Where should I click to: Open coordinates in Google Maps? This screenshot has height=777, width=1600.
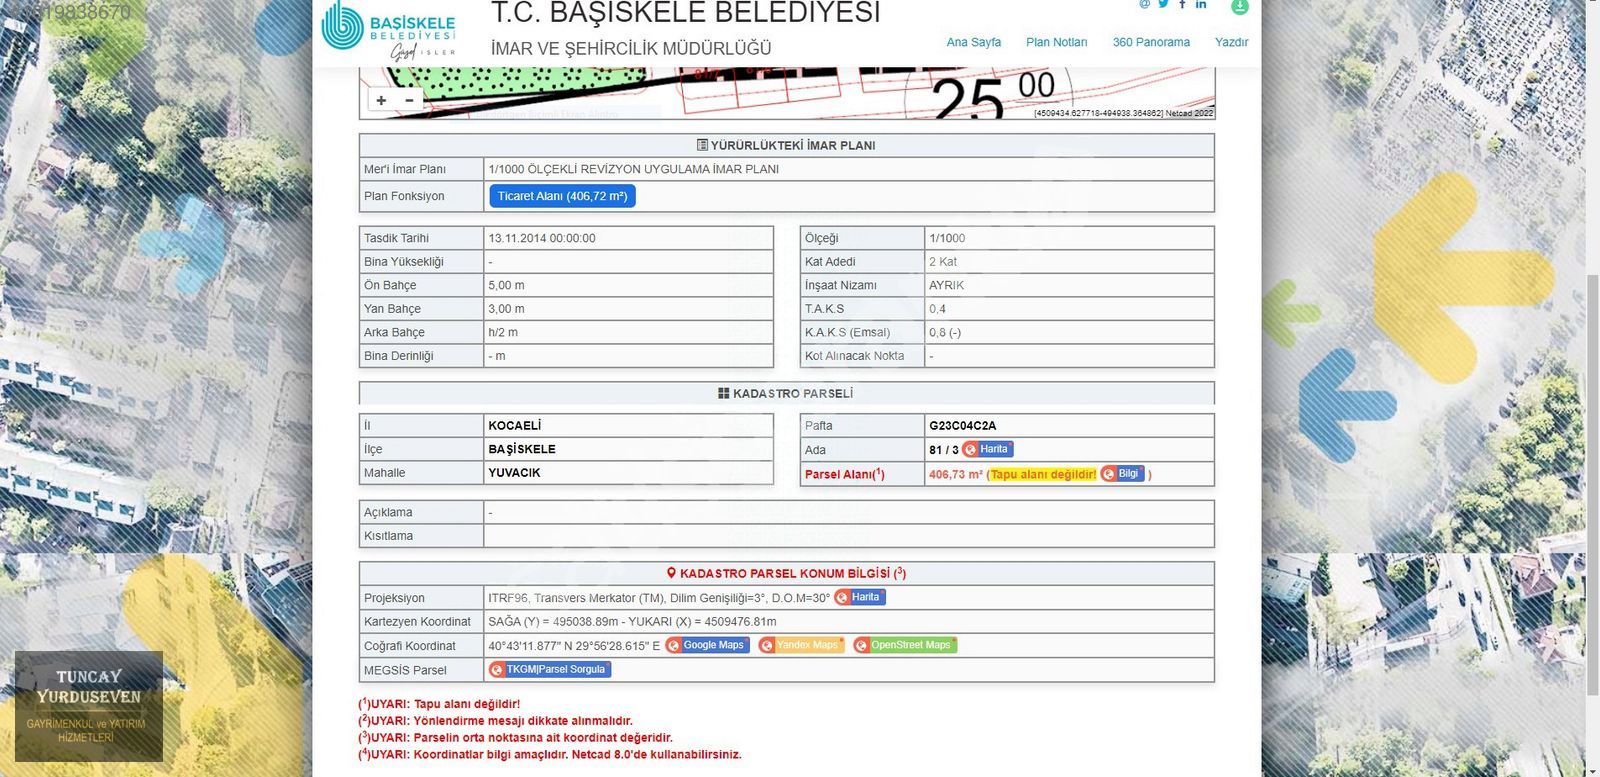point(707,646)
